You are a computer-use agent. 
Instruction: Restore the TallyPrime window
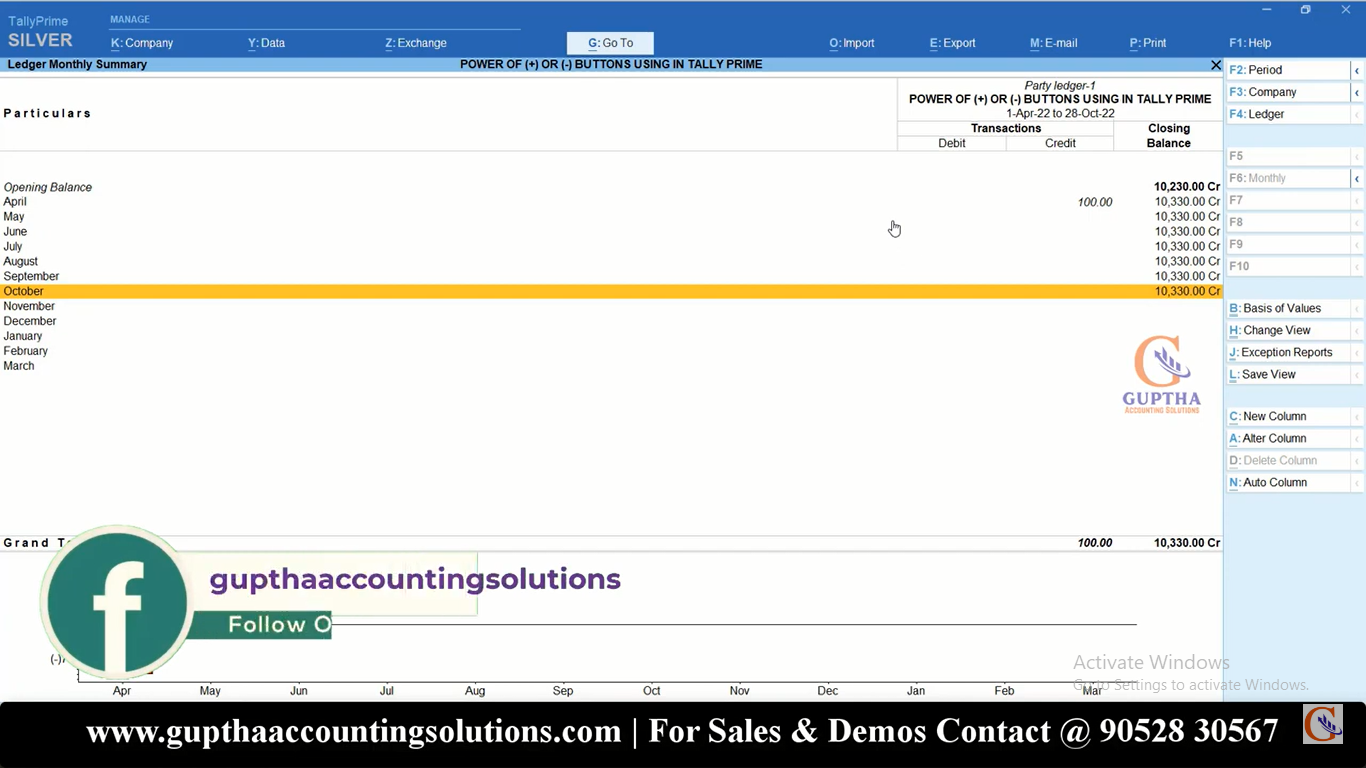pos(1305,10)
